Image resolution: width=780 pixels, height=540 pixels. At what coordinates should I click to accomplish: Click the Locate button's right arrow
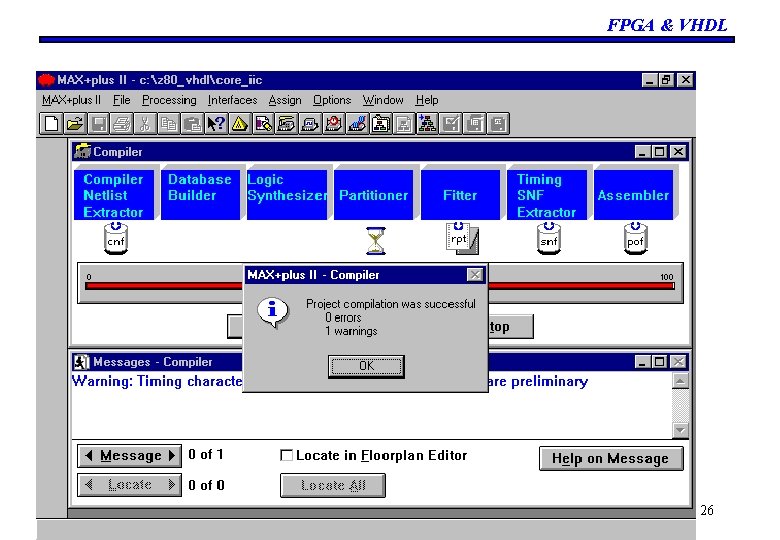pos(172,484)
